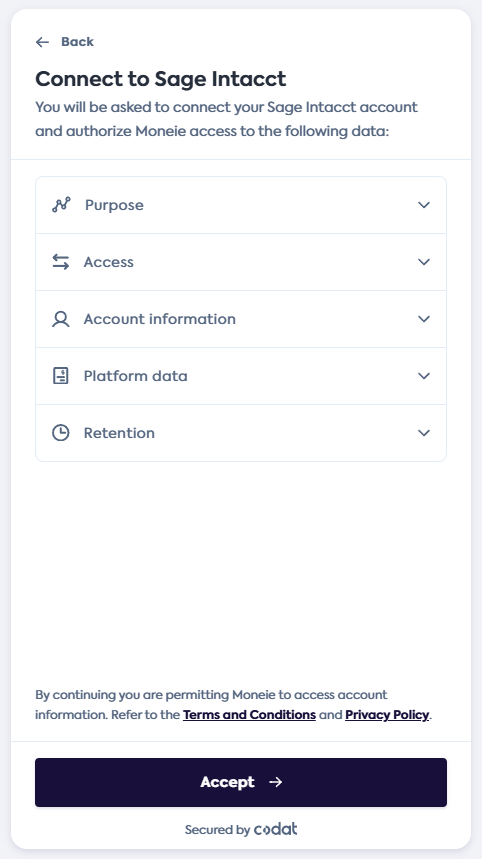Click the Purpose graph icon

click(x=61, y=205)
